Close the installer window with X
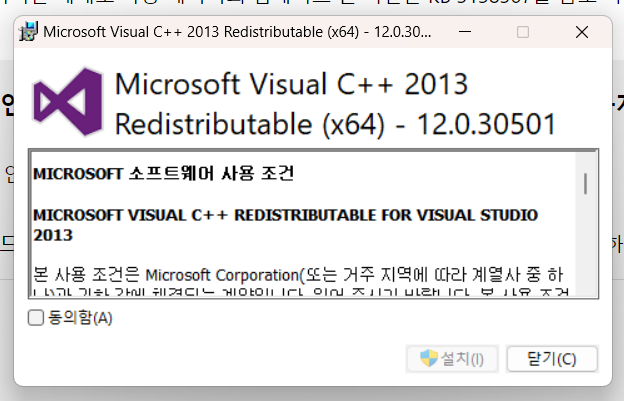Screen dimensions: 624x401 click(x=582, y=32)
